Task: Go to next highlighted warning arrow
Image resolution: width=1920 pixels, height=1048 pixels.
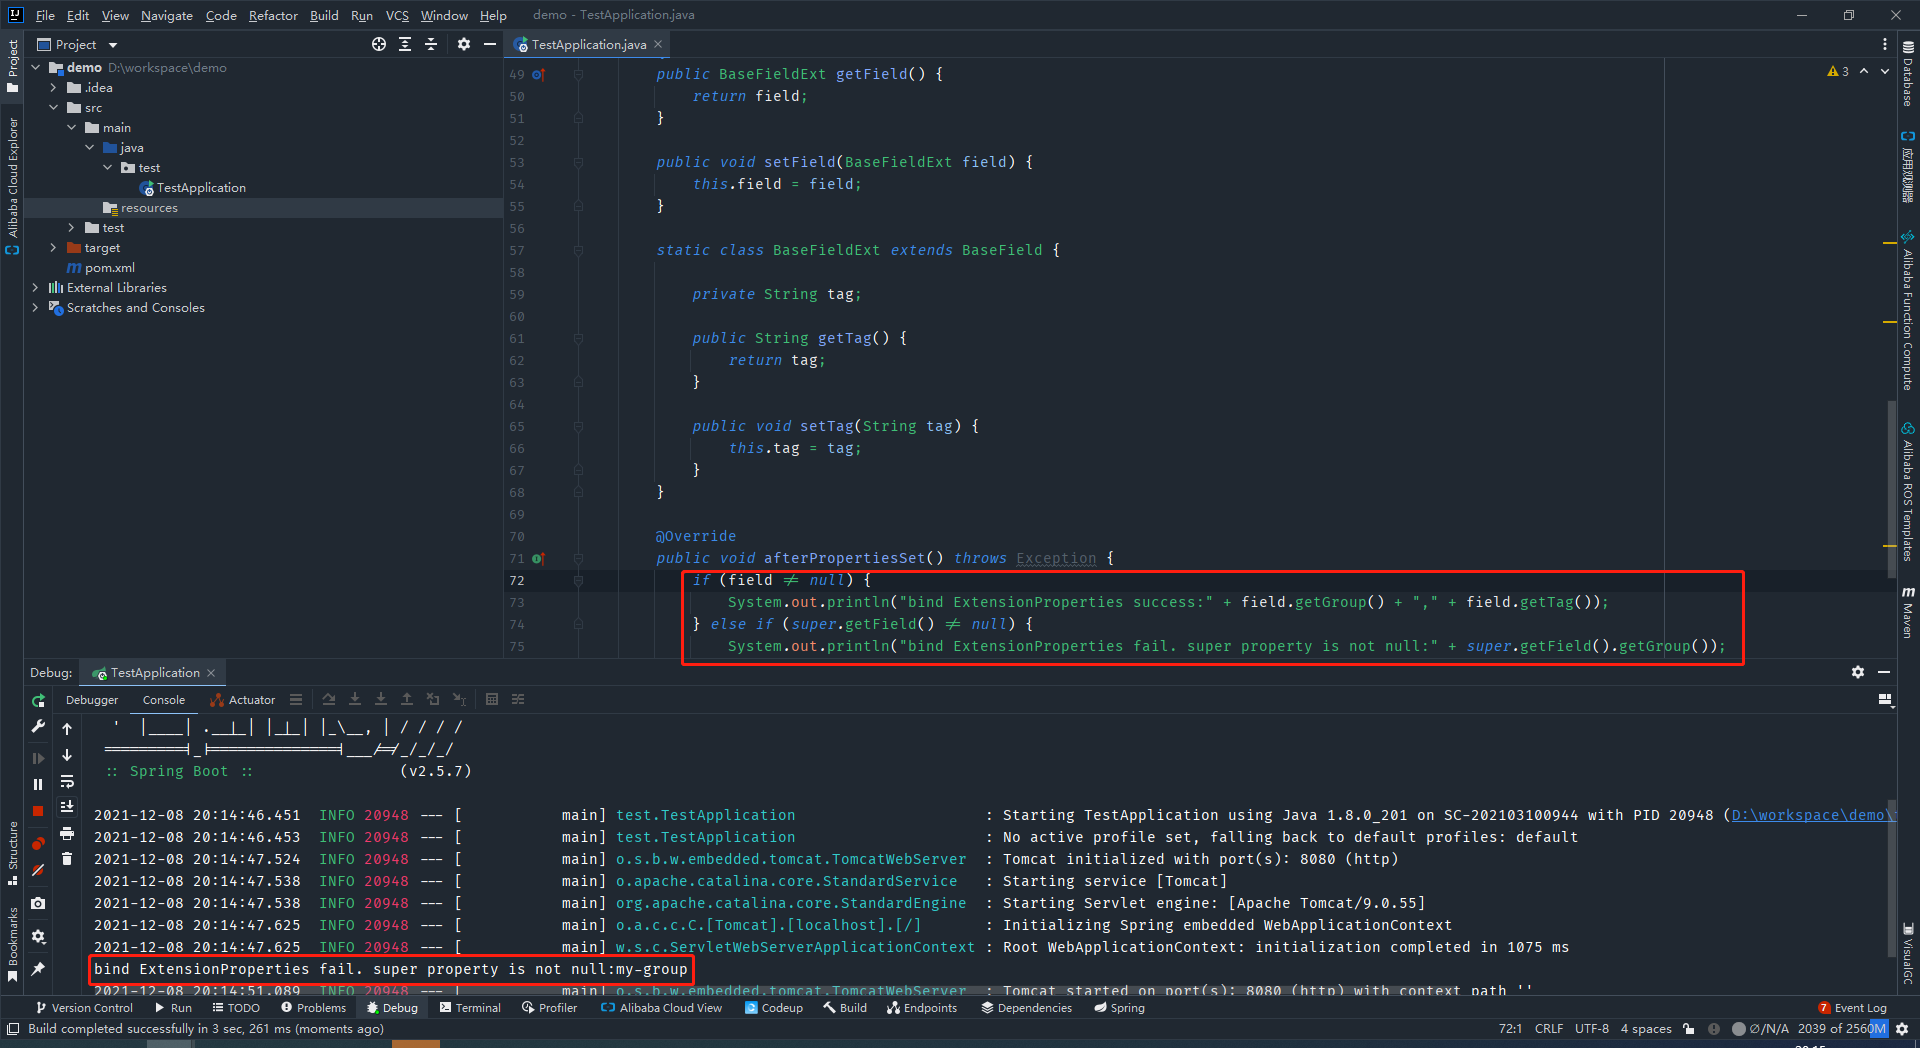Action: coord(1885,71)
